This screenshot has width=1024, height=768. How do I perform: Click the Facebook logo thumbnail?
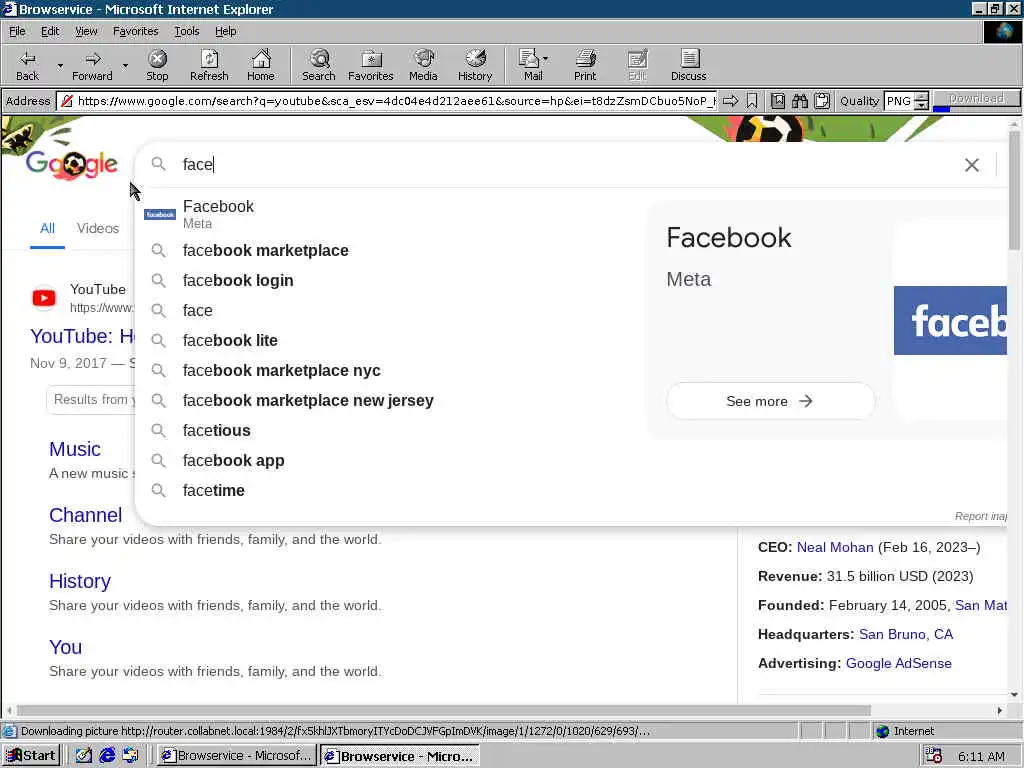click(x=950, y=320)
